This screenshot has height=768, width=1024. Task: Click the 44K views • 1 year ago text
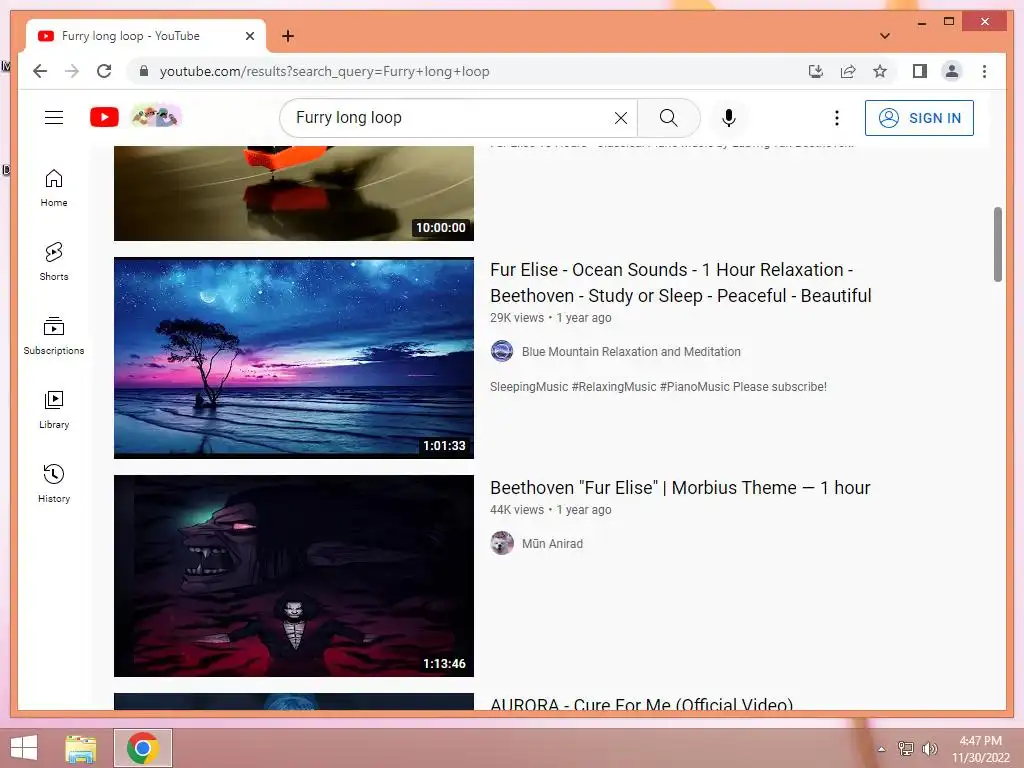pyautogui.click(x=551, y=509)
